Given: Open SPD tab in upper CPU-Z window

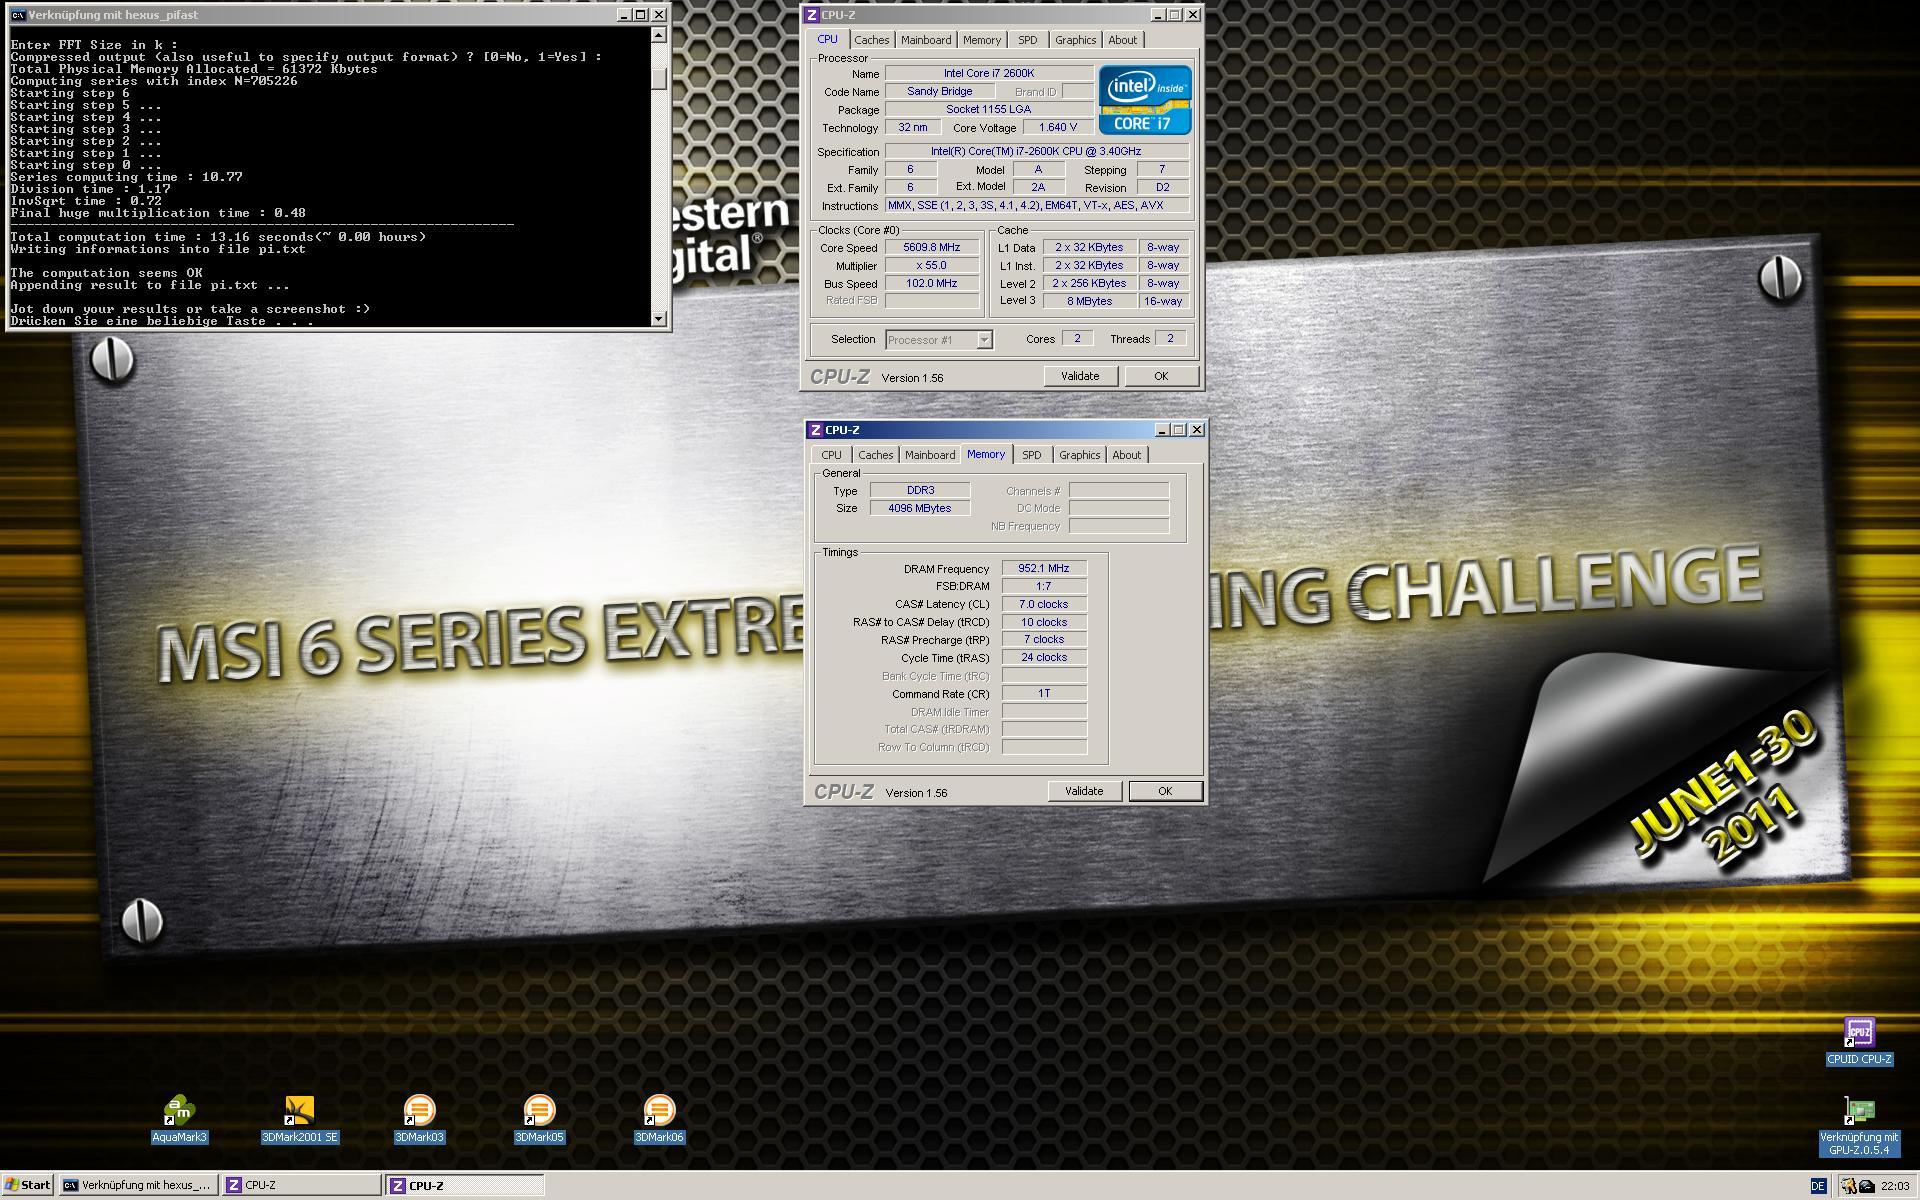Looking at the screenshot, I should 1027,40.
